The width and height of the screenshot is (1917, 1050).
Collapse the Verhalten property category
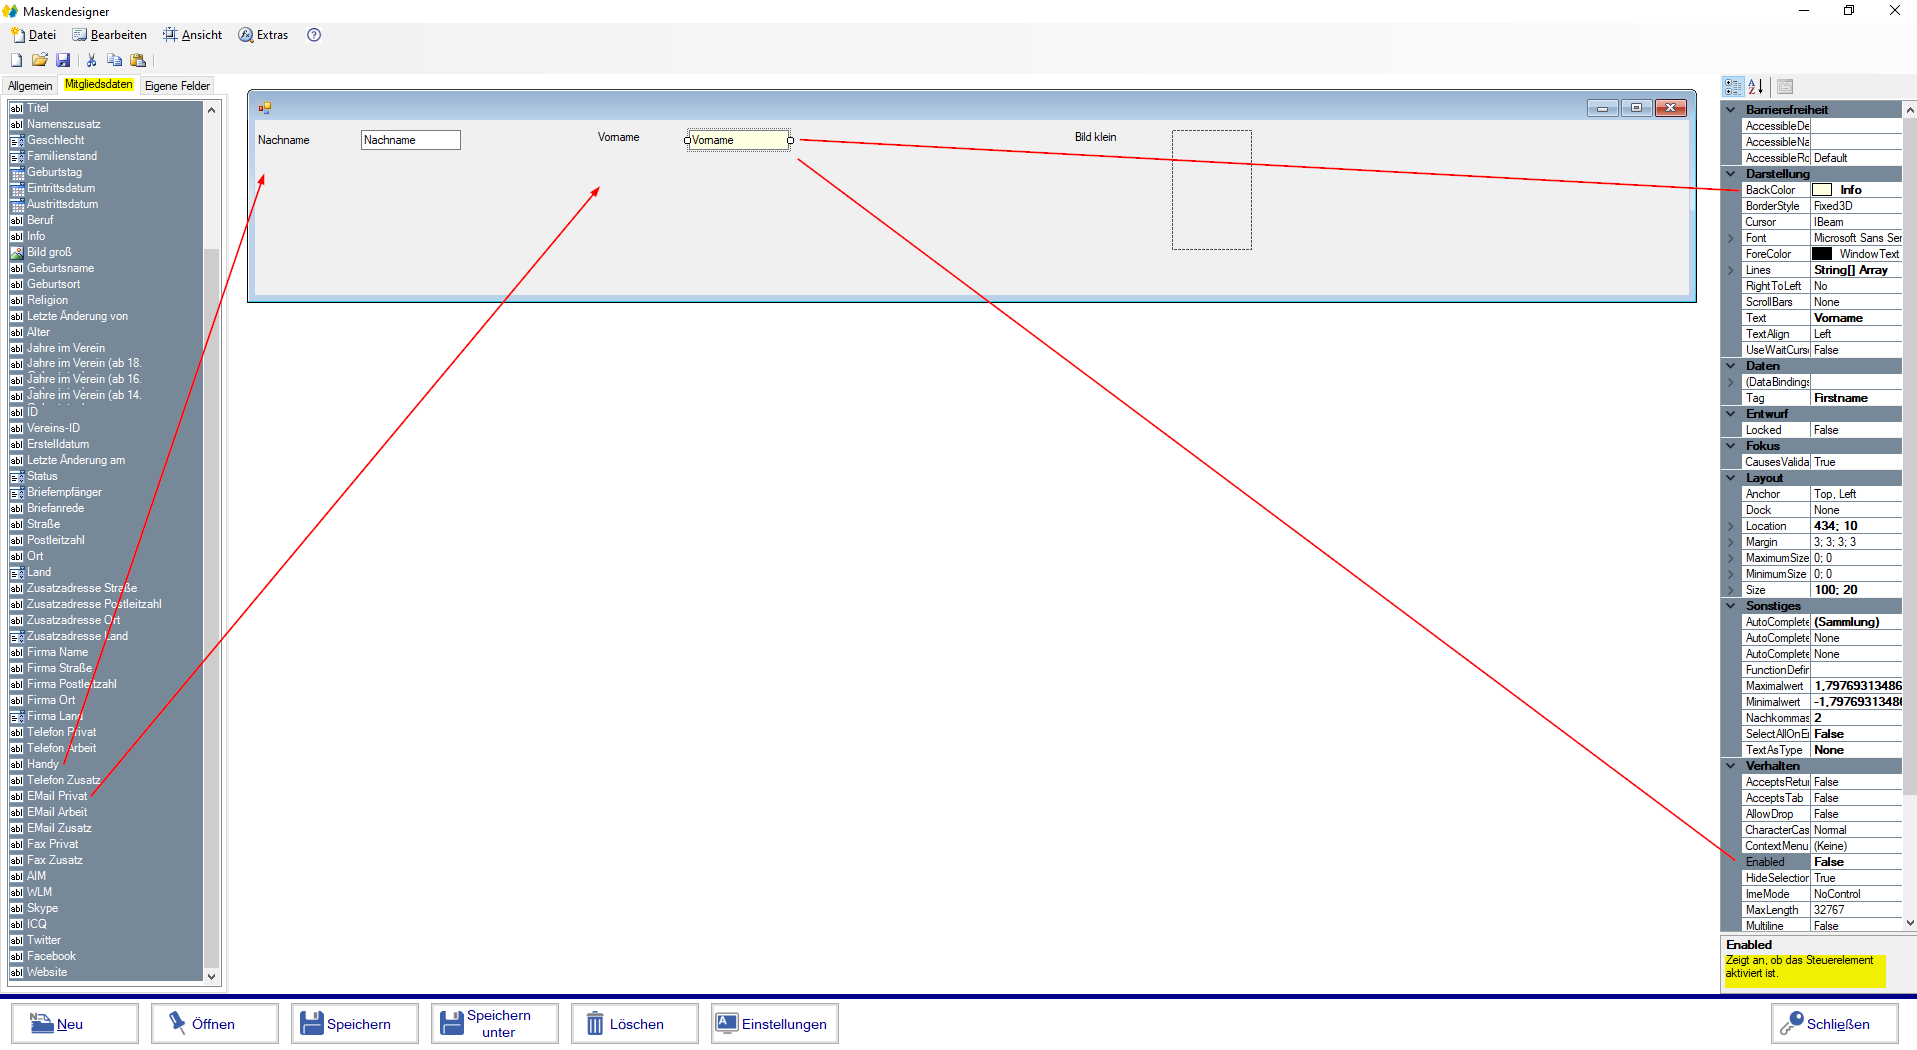point(1731,766)
